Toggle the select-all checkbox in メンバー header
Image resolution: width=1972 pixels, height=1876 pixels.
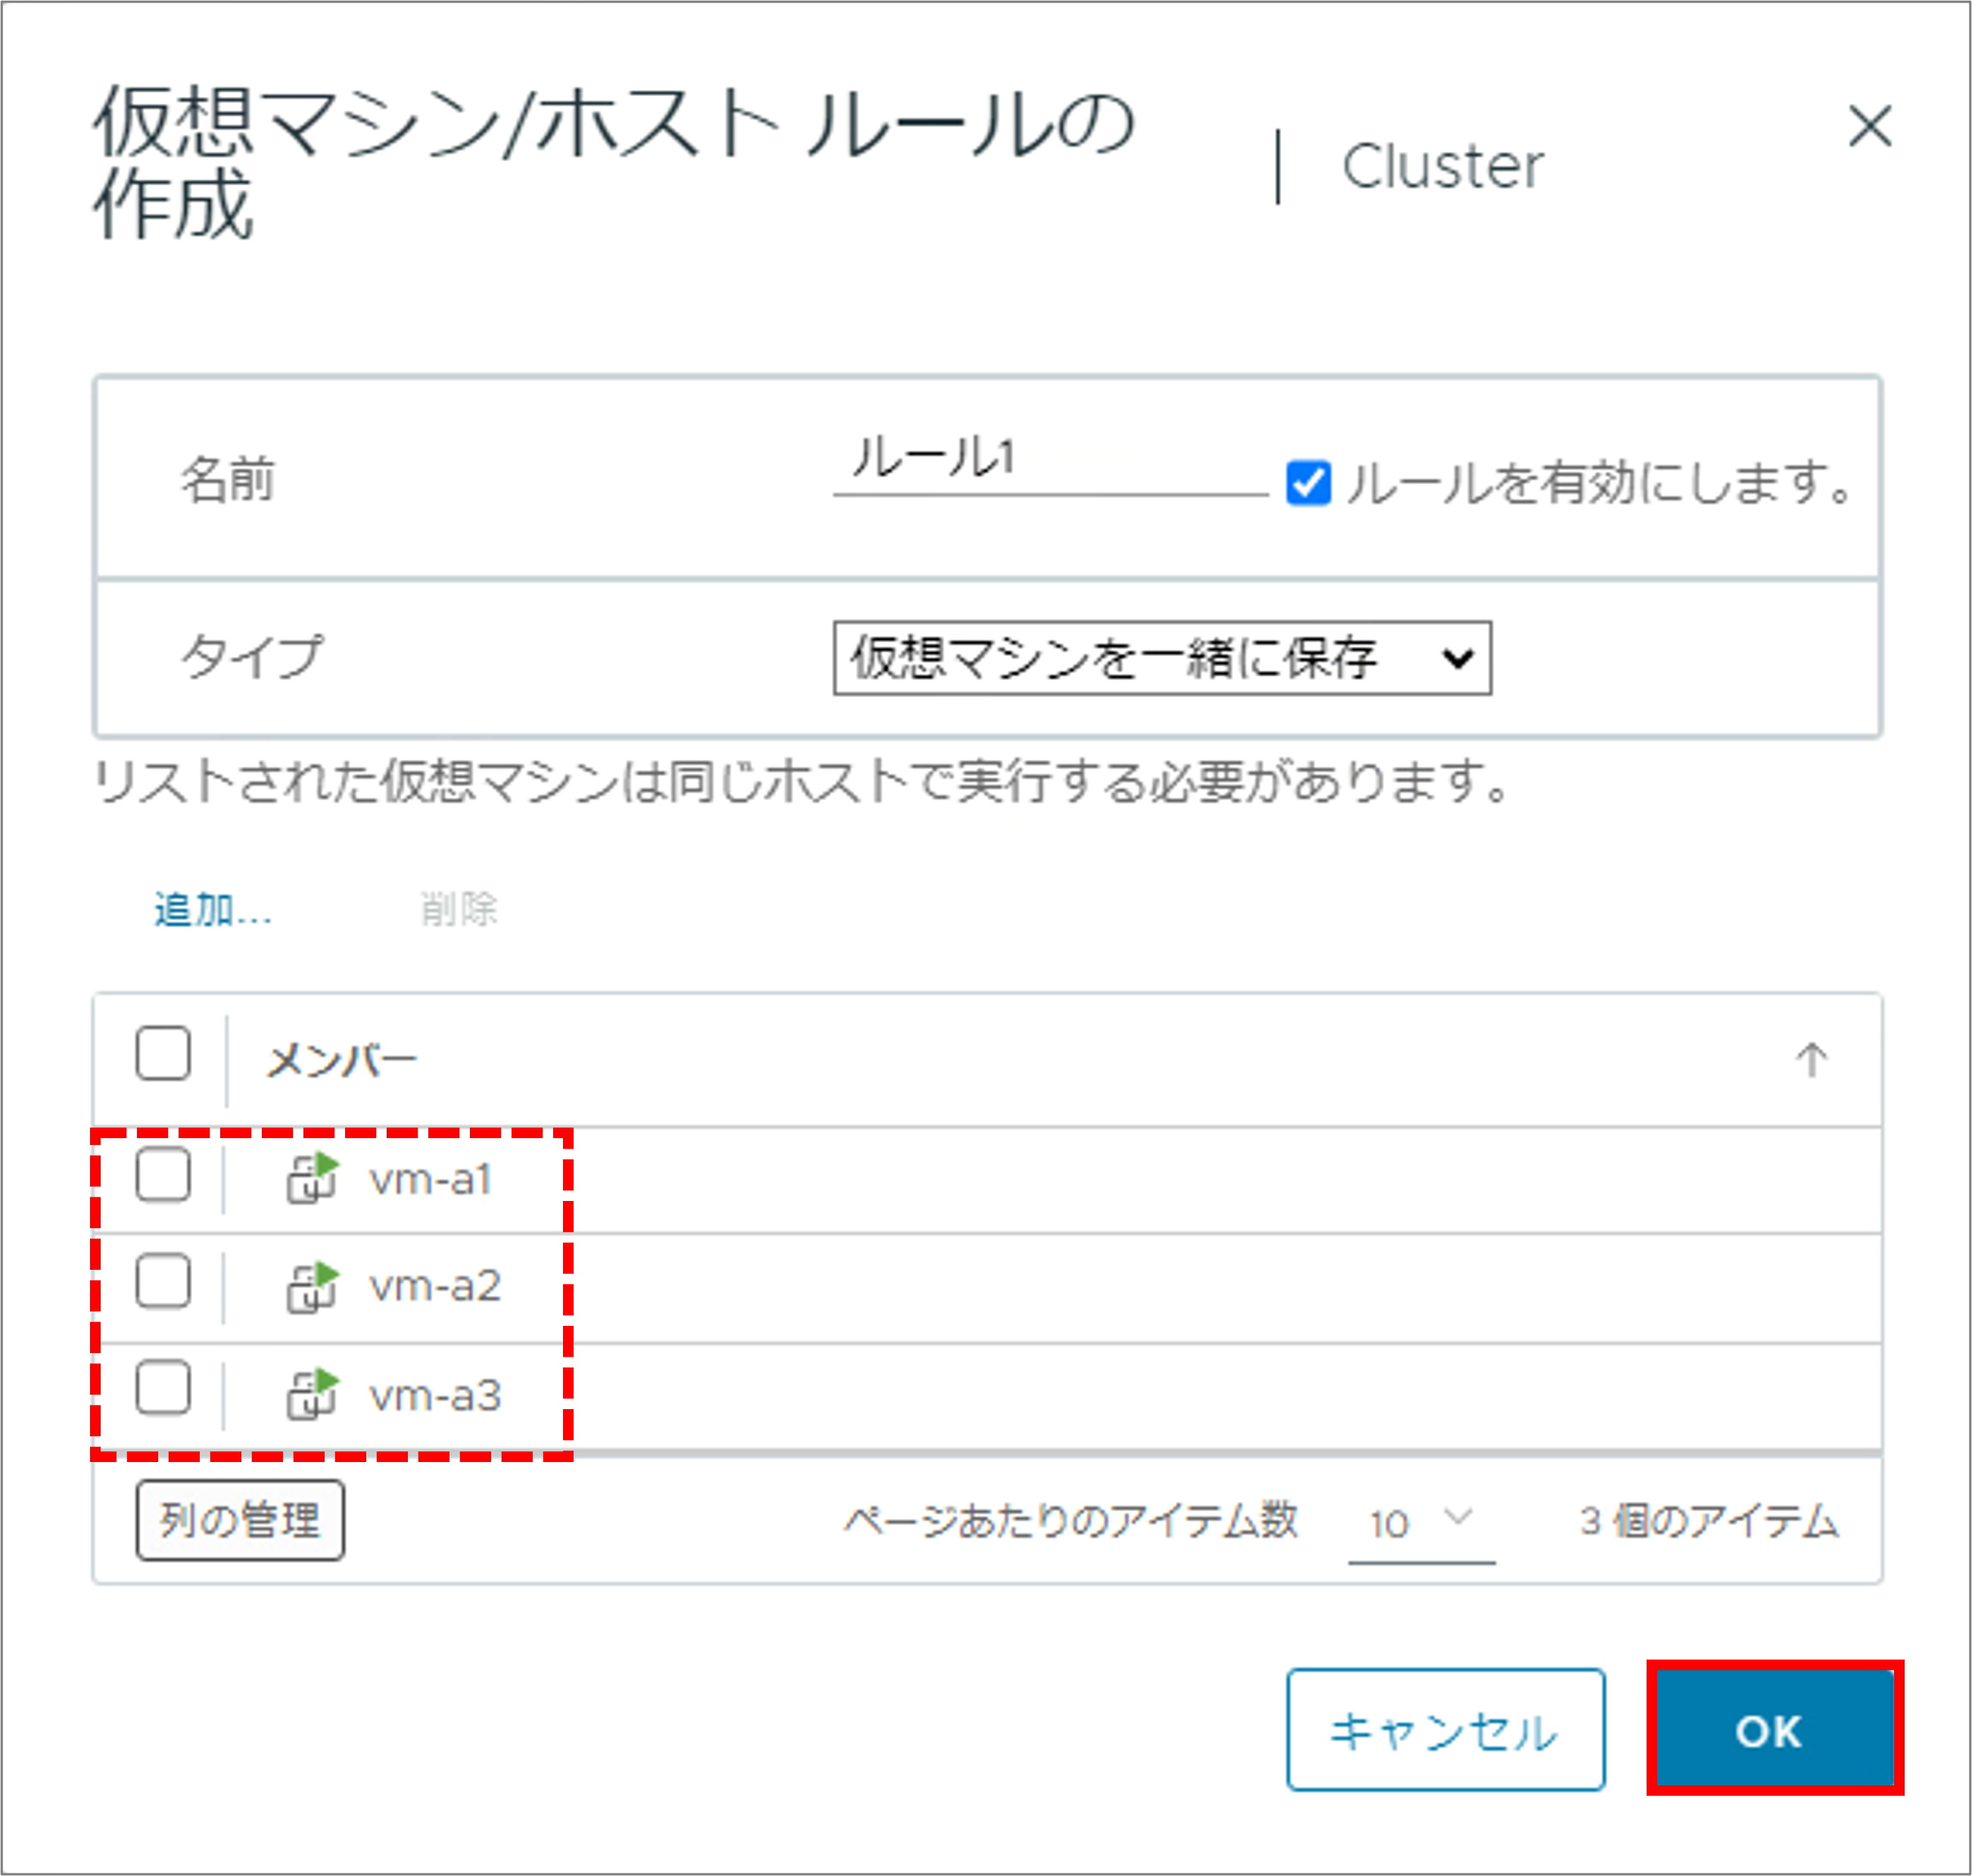163,1054
